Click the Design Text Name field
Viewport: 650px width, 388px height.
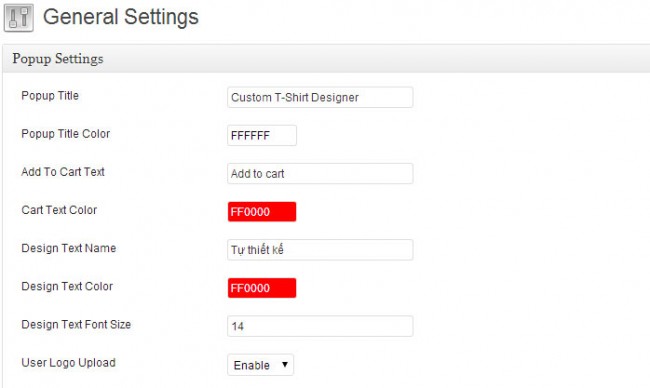click(320, 250)
